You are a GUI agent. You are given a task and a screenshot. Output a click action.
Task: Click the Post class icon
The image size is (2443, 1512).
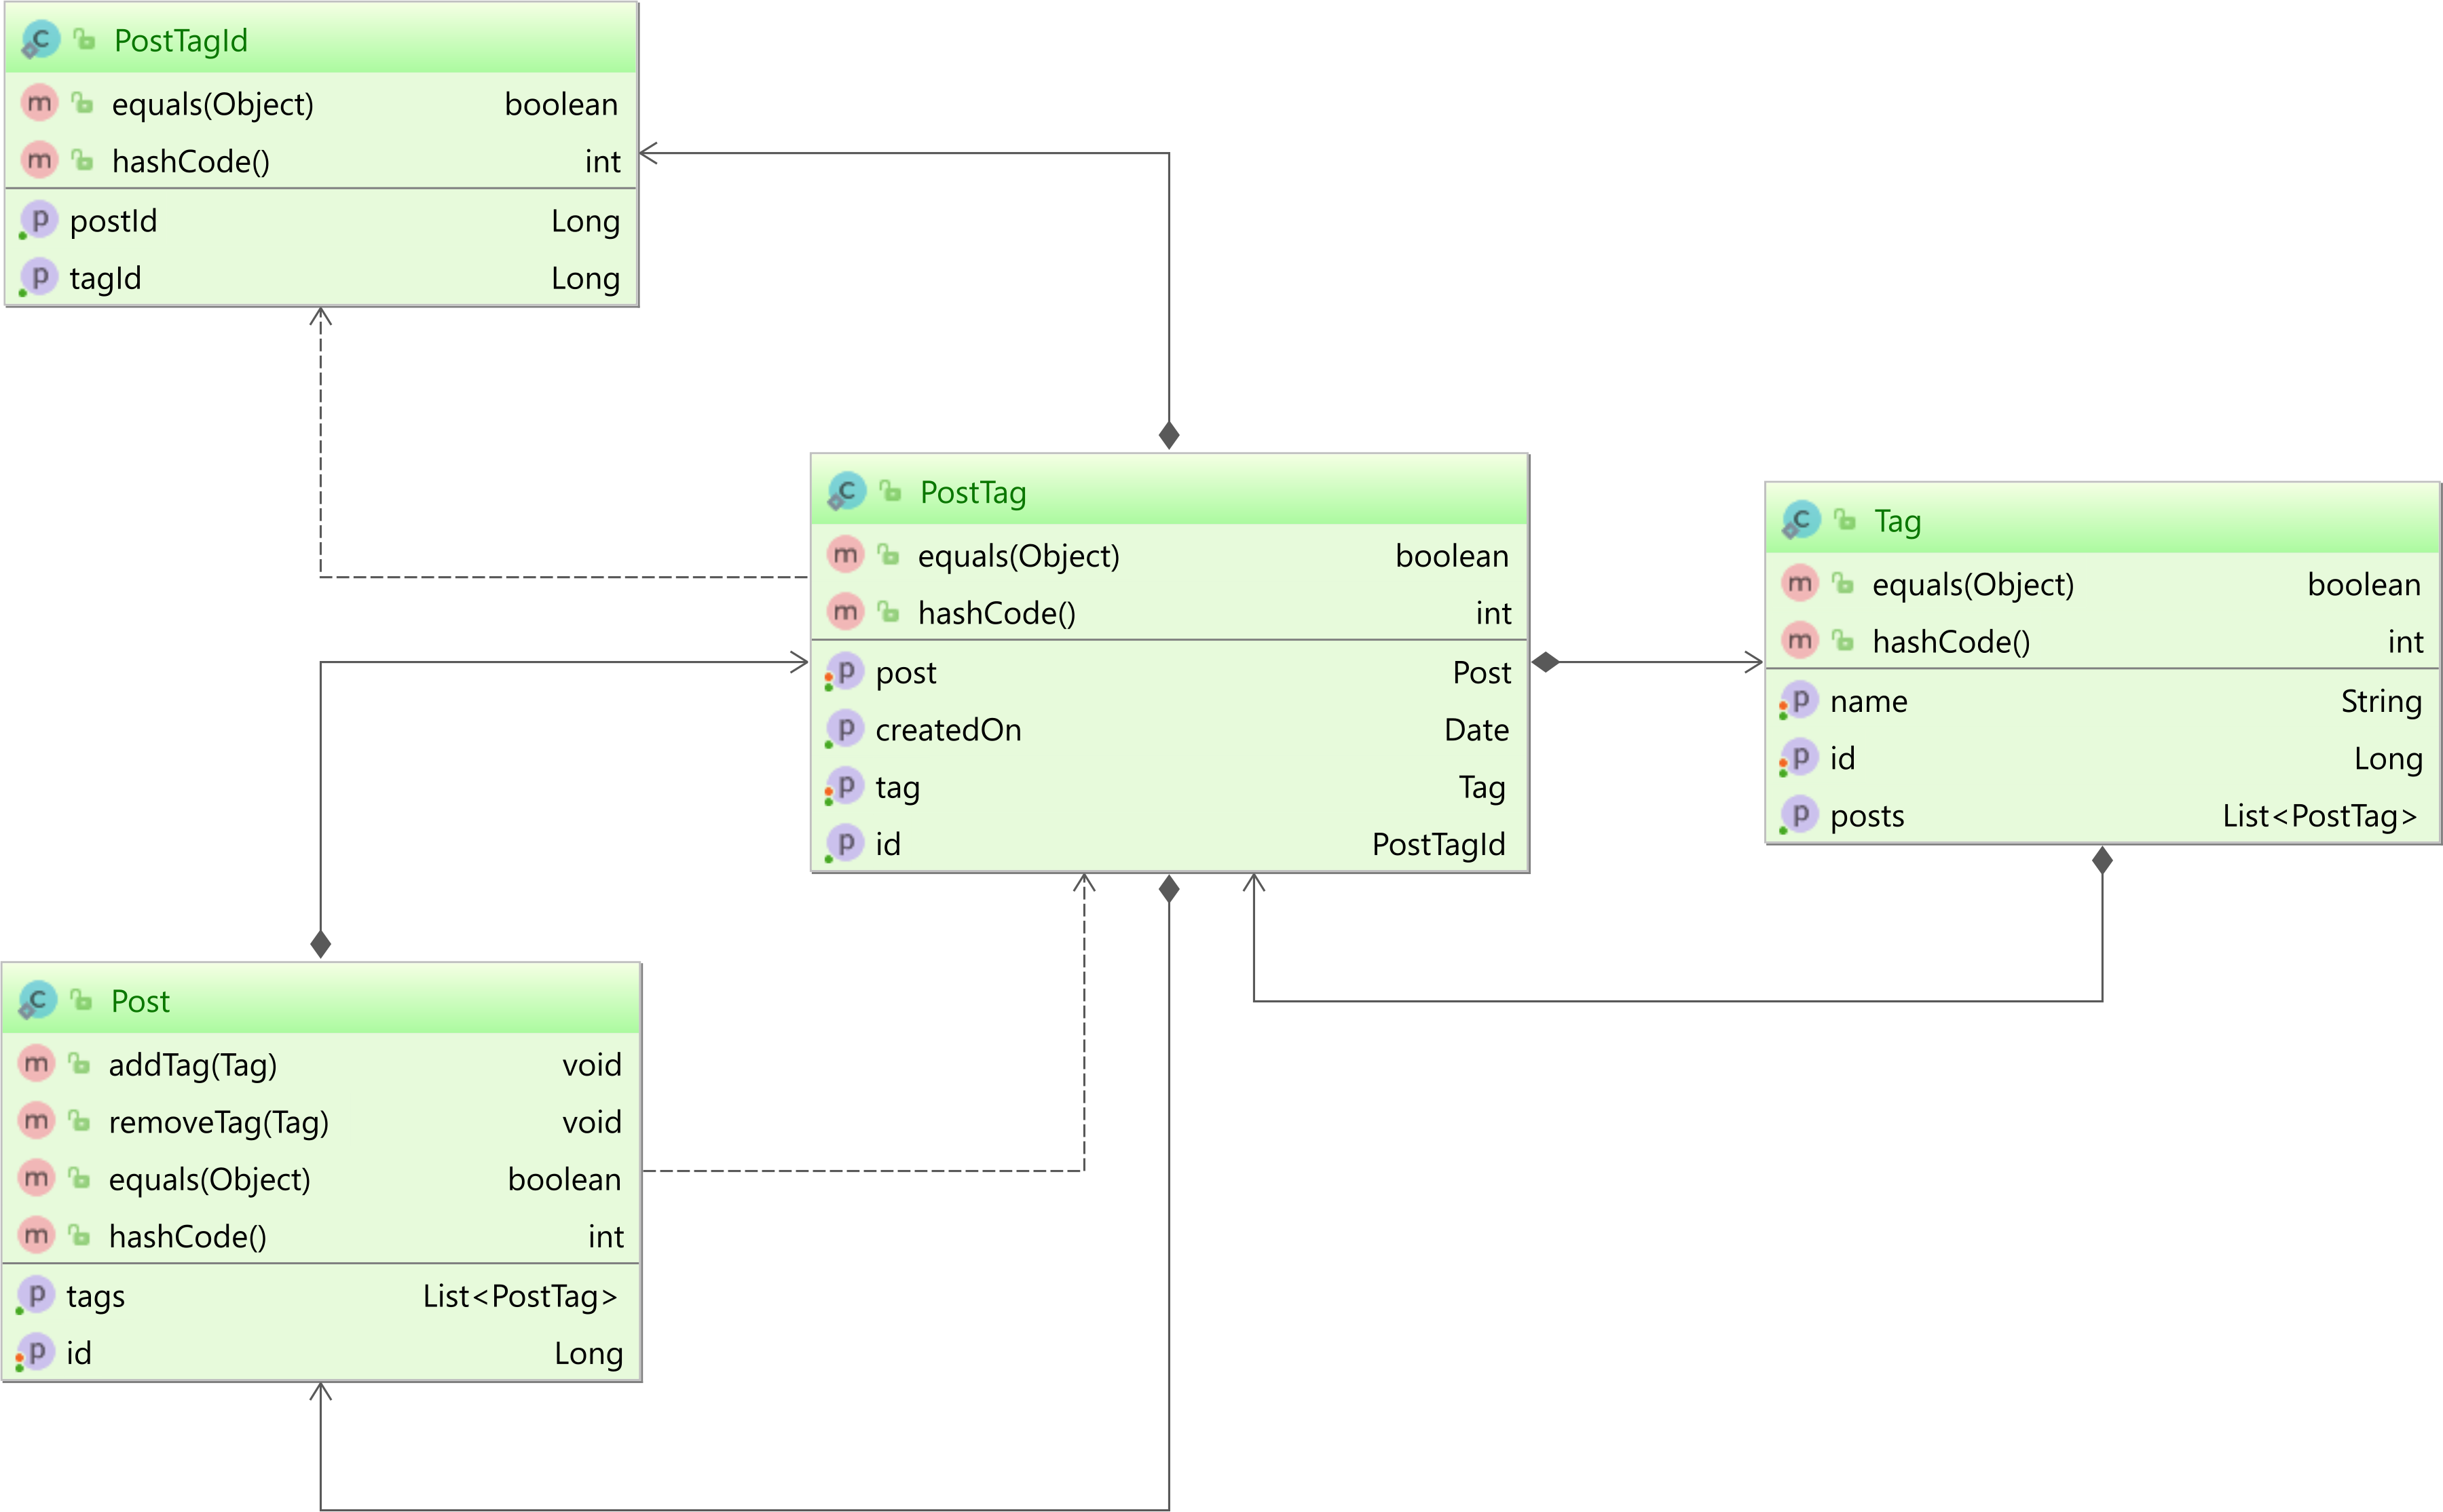coord(37,1001)
